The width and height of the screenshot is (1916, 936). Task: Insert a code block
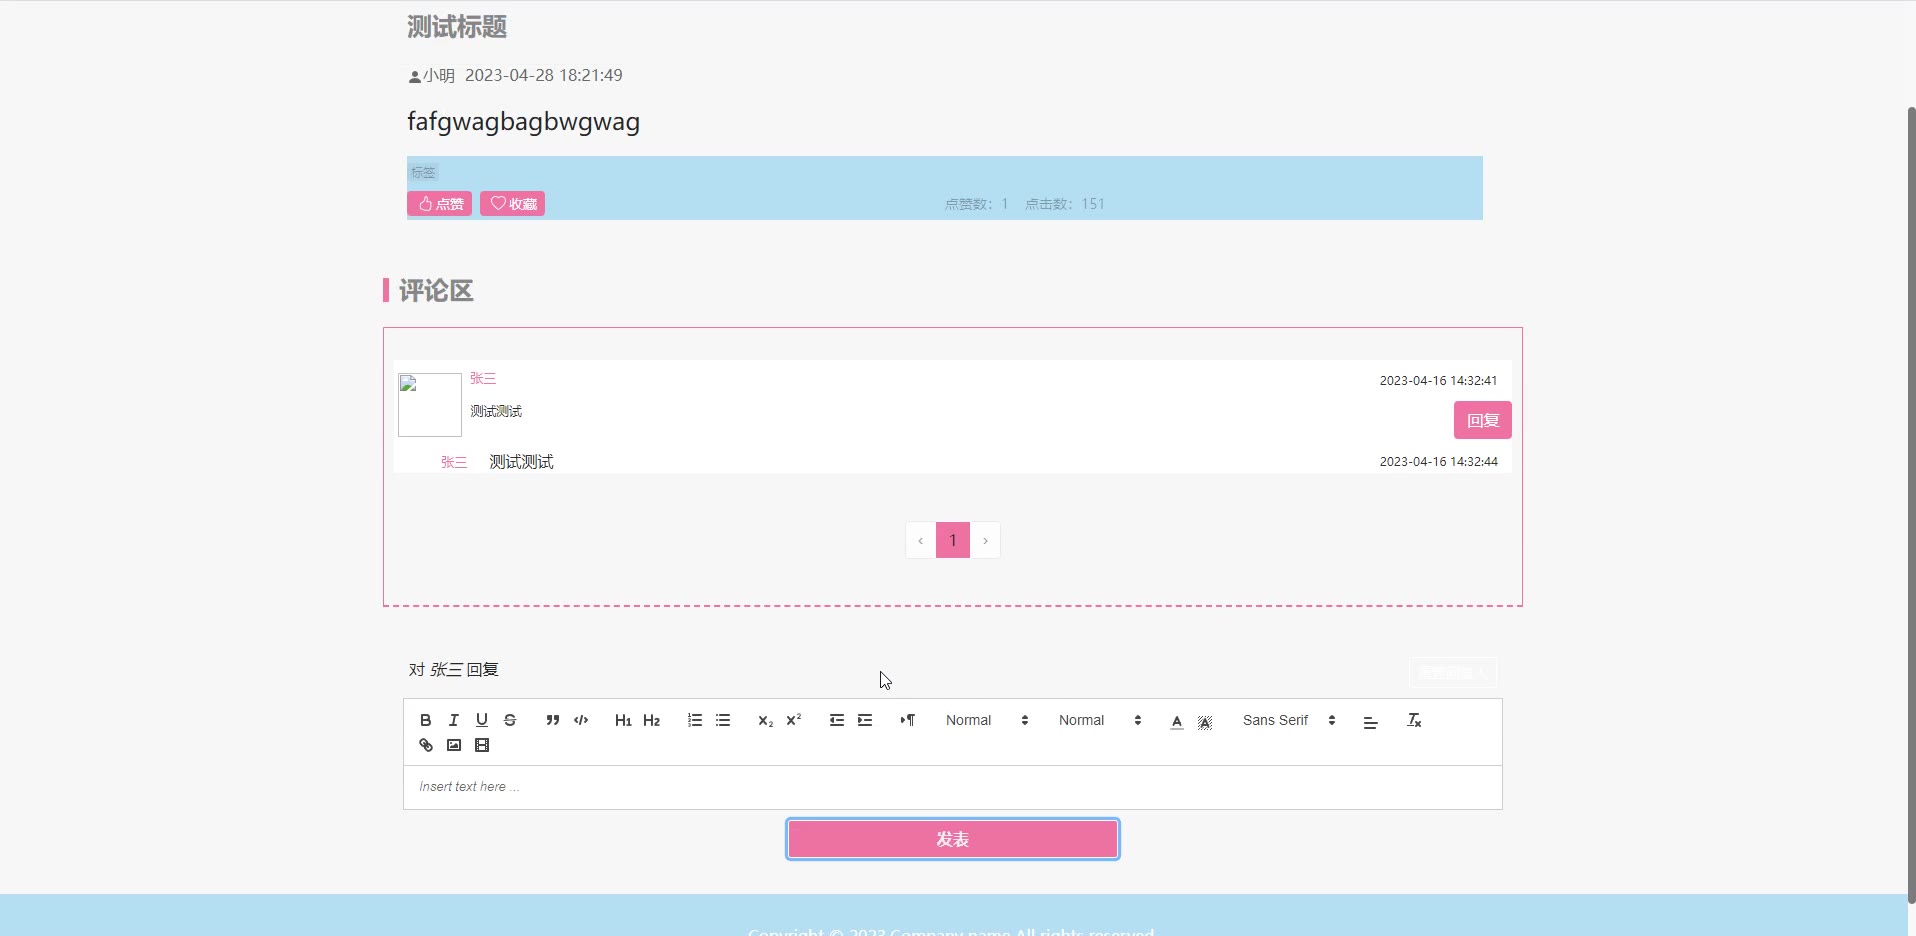click(581, 720)
